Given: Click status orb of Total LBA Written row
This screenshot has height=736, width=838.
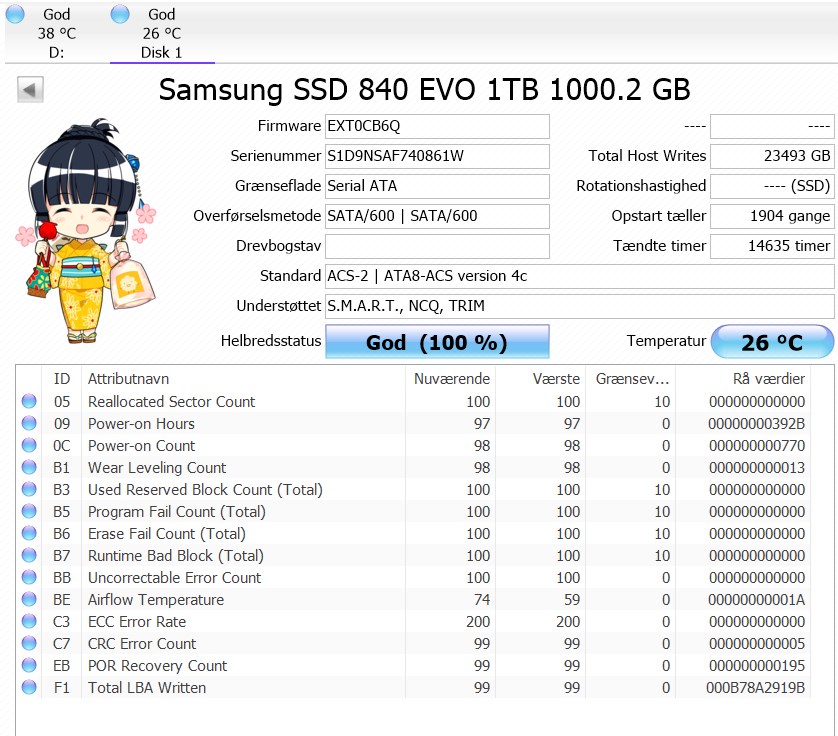Looking at the screenshot, I should pyautogui.click(x=29, y=687).
